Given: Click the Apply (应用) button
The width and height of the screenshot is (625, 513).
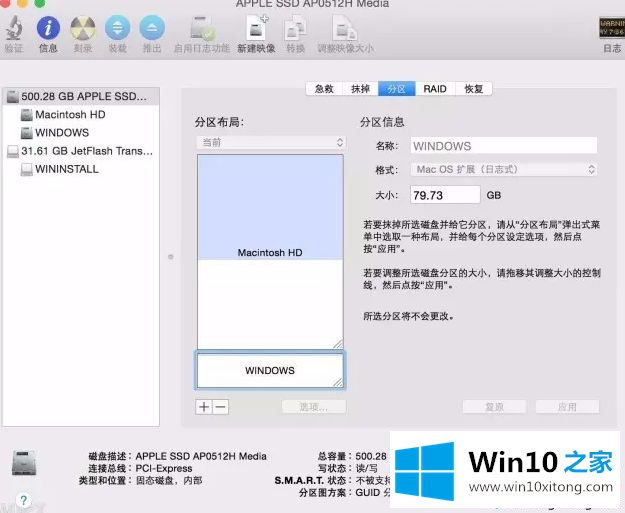Looking at the screenshot, I should (567, 407).
